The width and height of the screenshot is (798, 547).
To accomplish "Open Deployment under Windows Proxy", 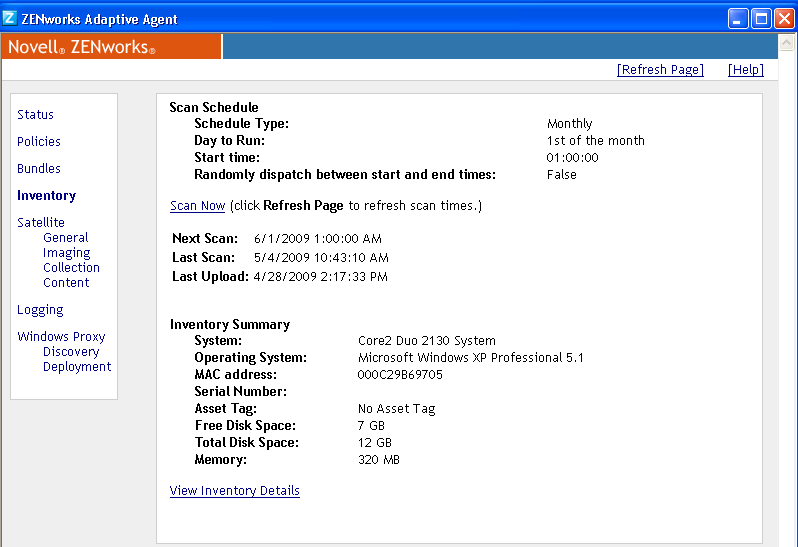I will [x=77, y=367].
